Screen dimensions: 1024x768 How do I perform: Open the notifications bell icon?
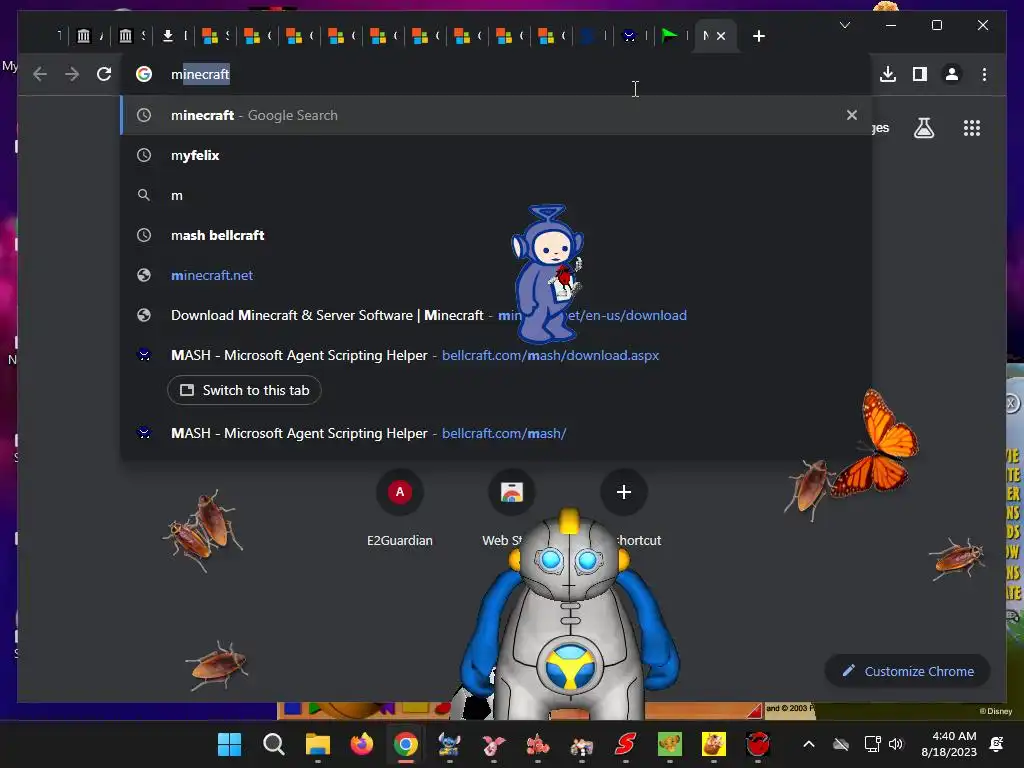[997, 744]
